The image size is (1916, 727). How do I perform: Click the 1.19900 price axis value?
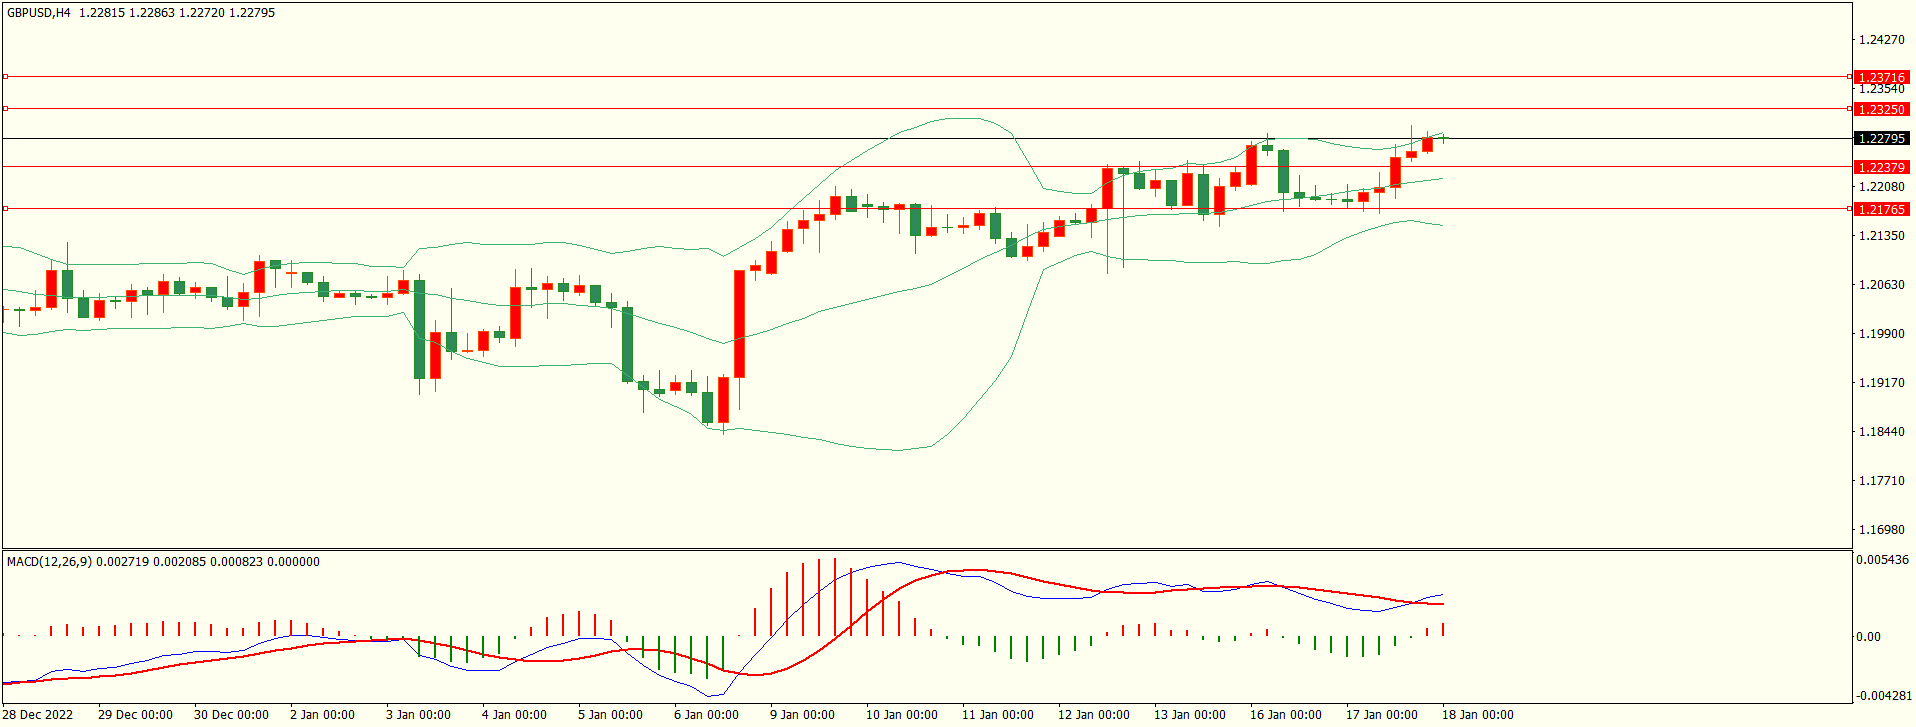[1881, 334]
